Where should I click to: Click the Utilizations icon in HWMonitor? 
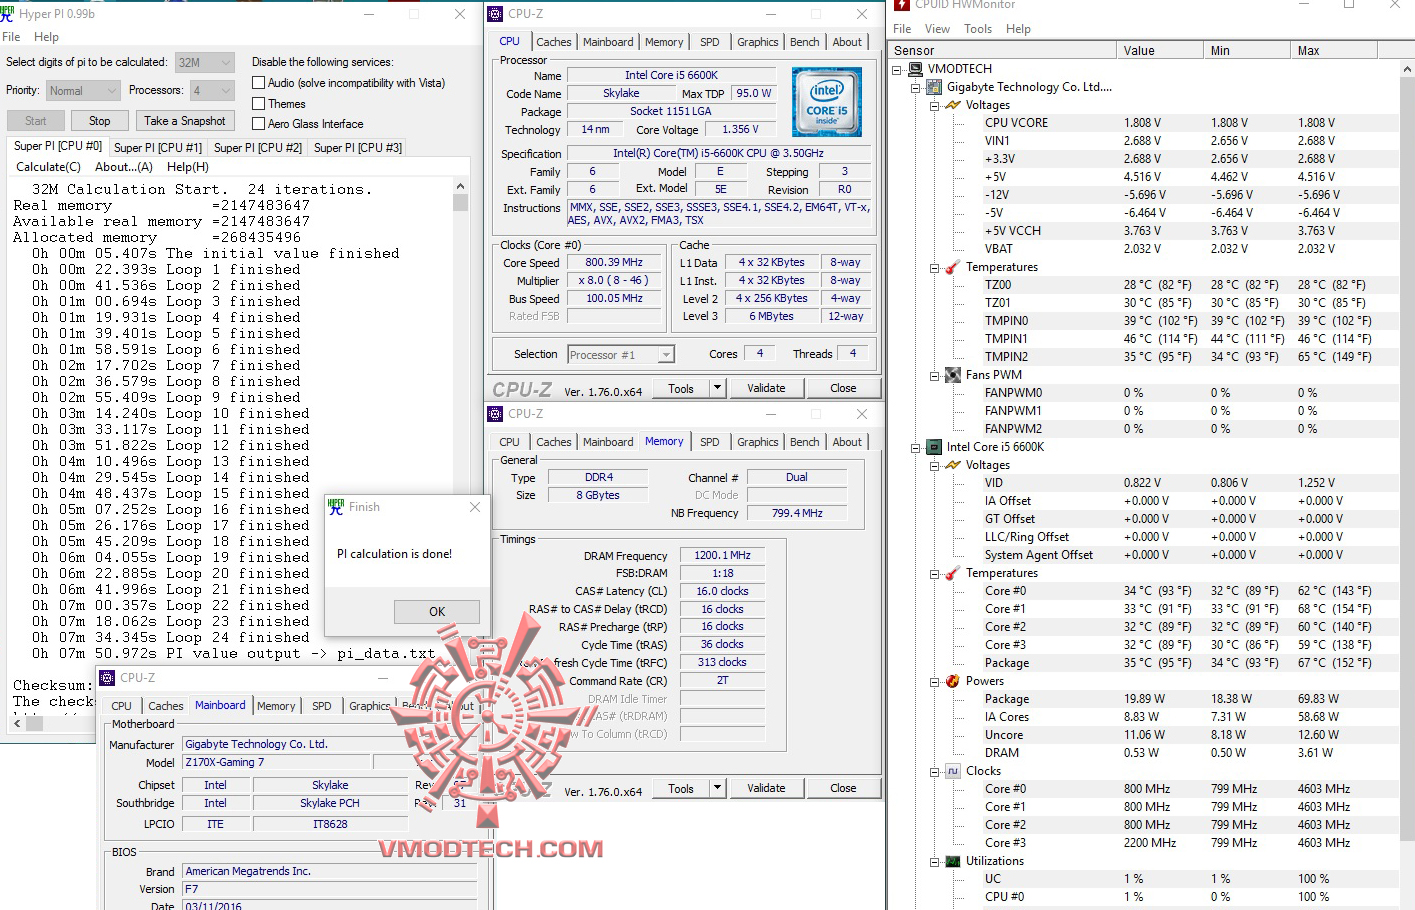pos(953,861)
